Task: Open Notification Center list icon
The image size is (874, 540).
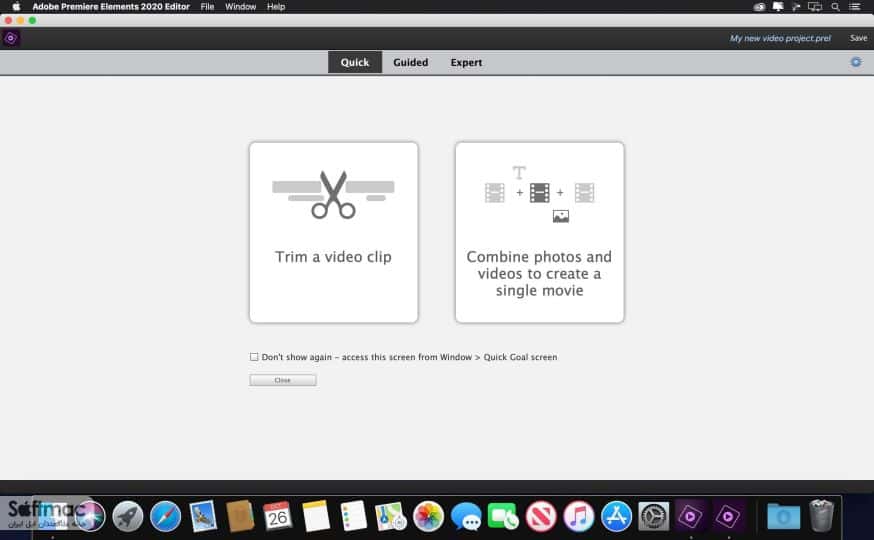Action: click(x=854, y=7)
